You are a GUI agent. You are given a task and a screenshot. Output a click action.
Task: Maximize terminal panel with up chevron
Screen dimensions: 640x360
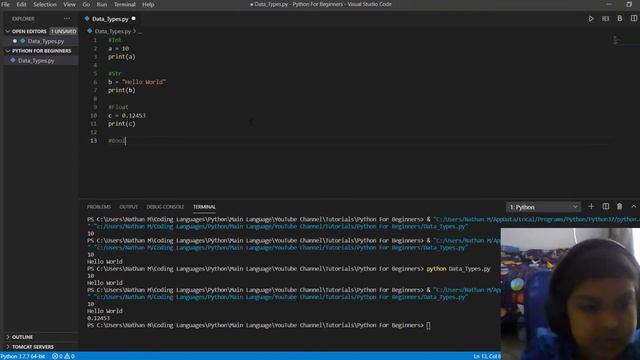click(x=633, y=207)
